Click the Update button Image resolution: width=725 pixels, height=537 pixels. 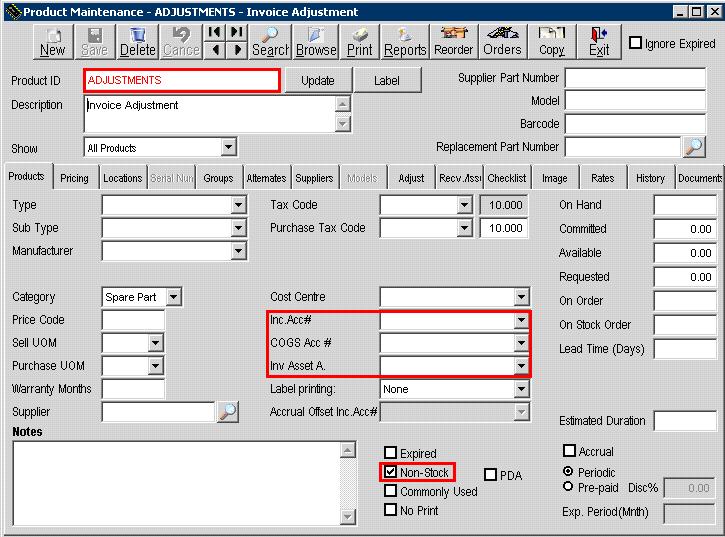coord(317,81)
